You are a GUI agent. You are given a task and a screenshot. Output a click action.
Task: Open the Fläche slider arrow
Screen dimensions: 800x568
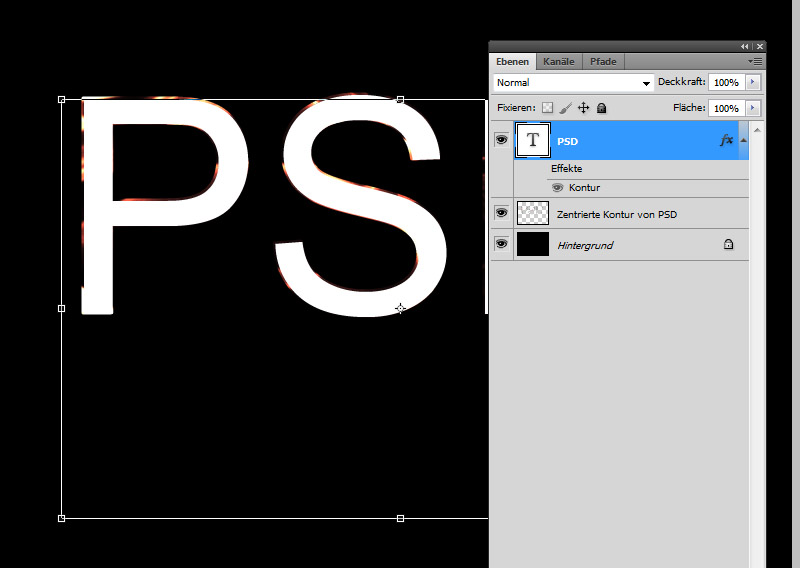[752, 108]
